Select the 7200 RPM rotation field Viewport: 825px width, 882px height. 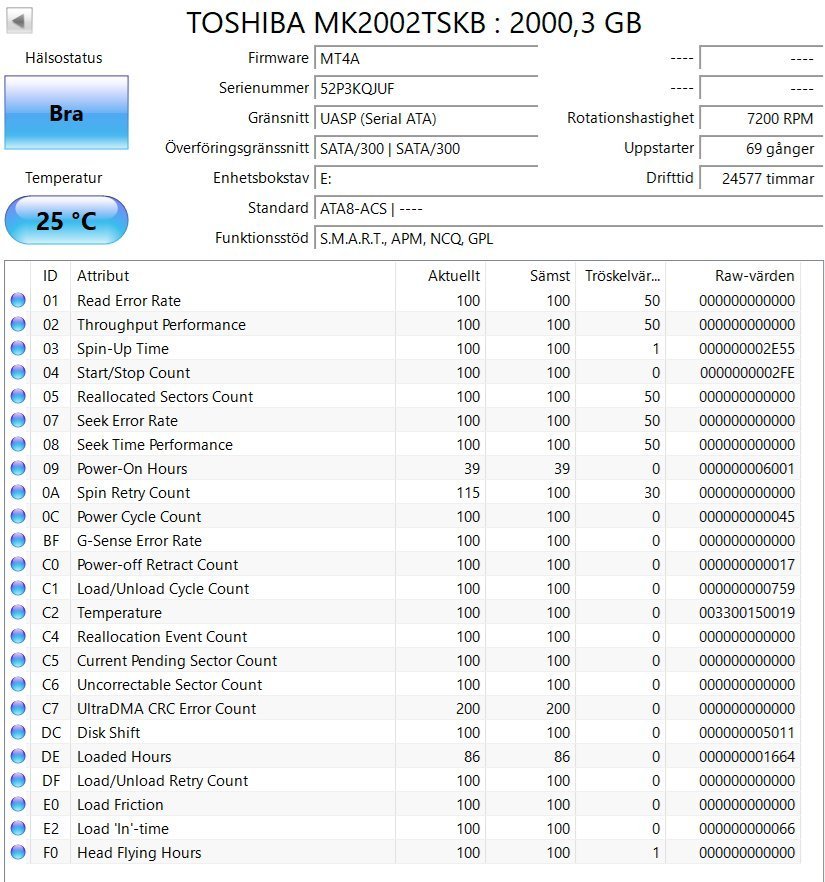point(761,118)
